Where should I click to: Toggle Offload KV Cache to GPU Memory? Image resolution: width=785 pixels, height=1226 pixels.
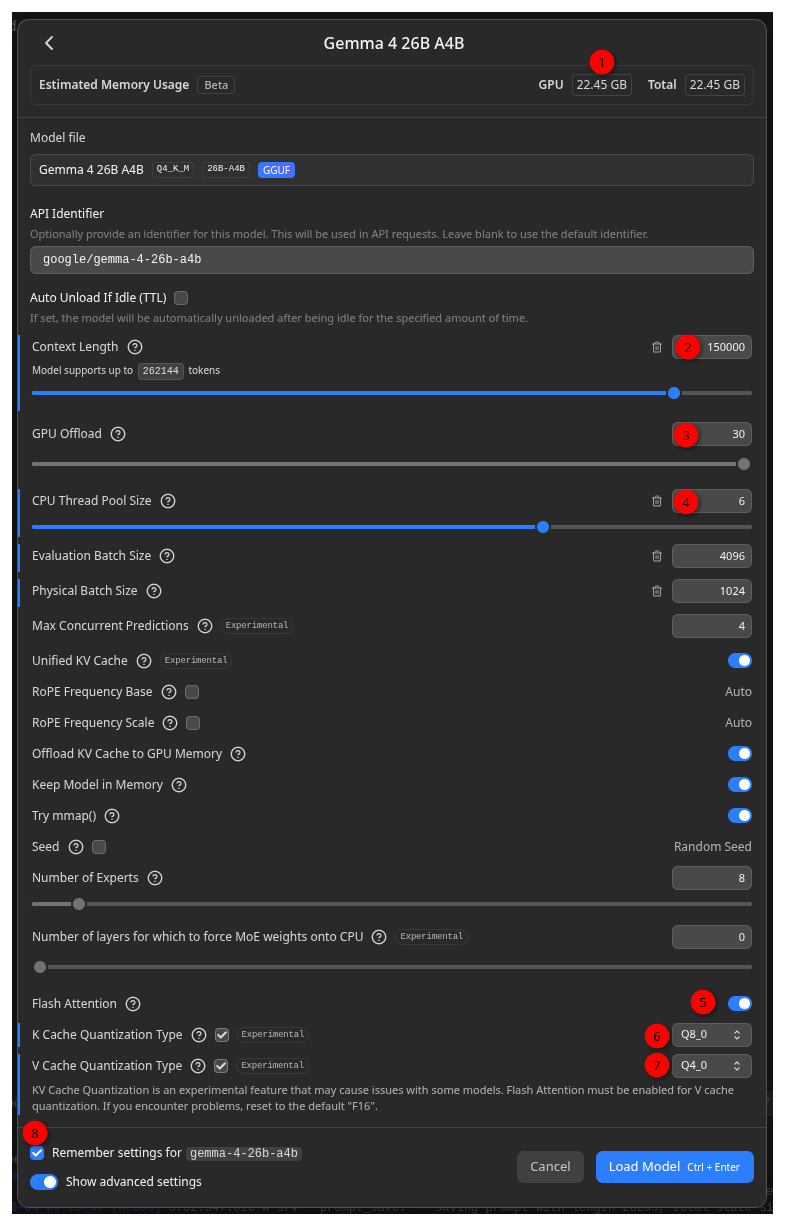[x=740, y=754]
